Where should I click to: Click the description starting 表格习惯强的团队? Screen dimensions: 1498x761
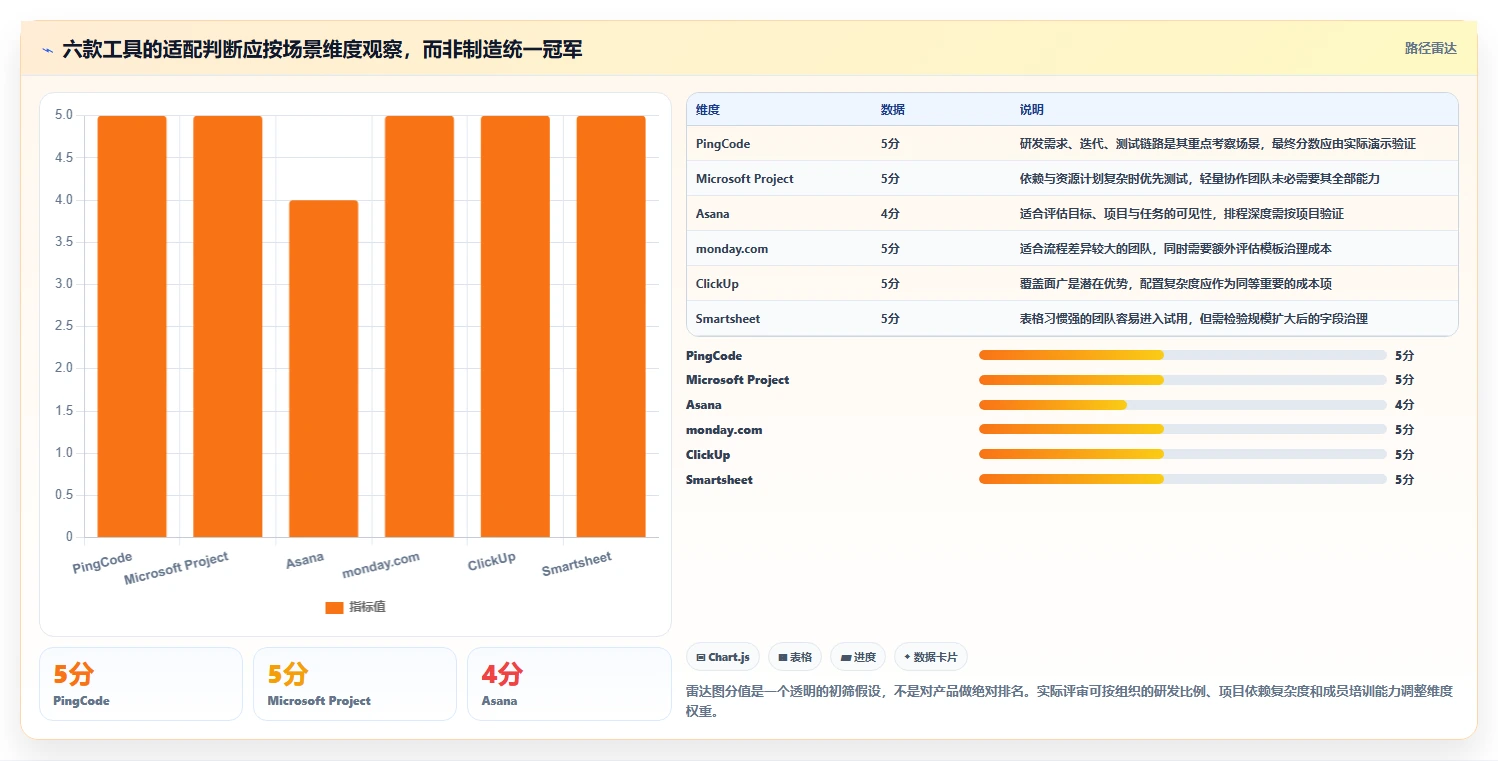pos(1194,319)
